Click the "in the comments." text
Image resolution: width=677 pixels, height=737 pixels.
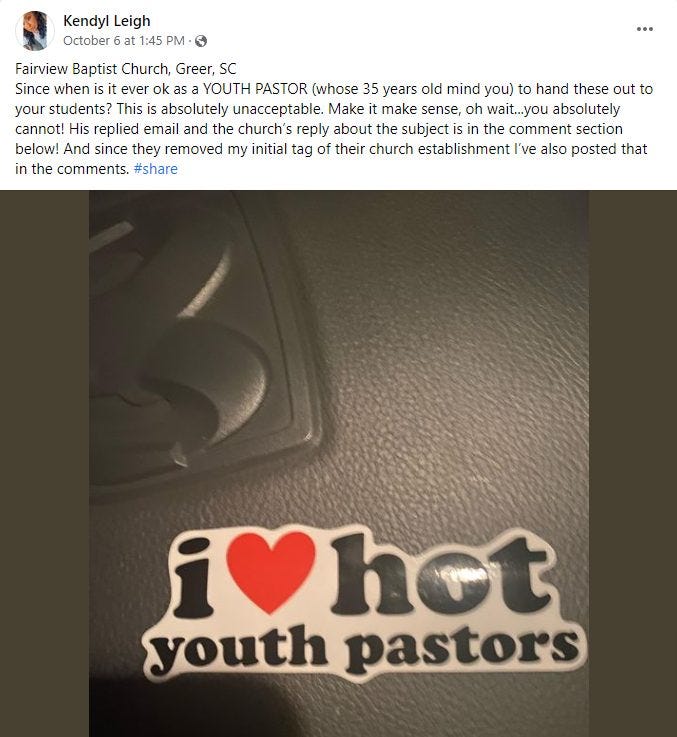72,169
